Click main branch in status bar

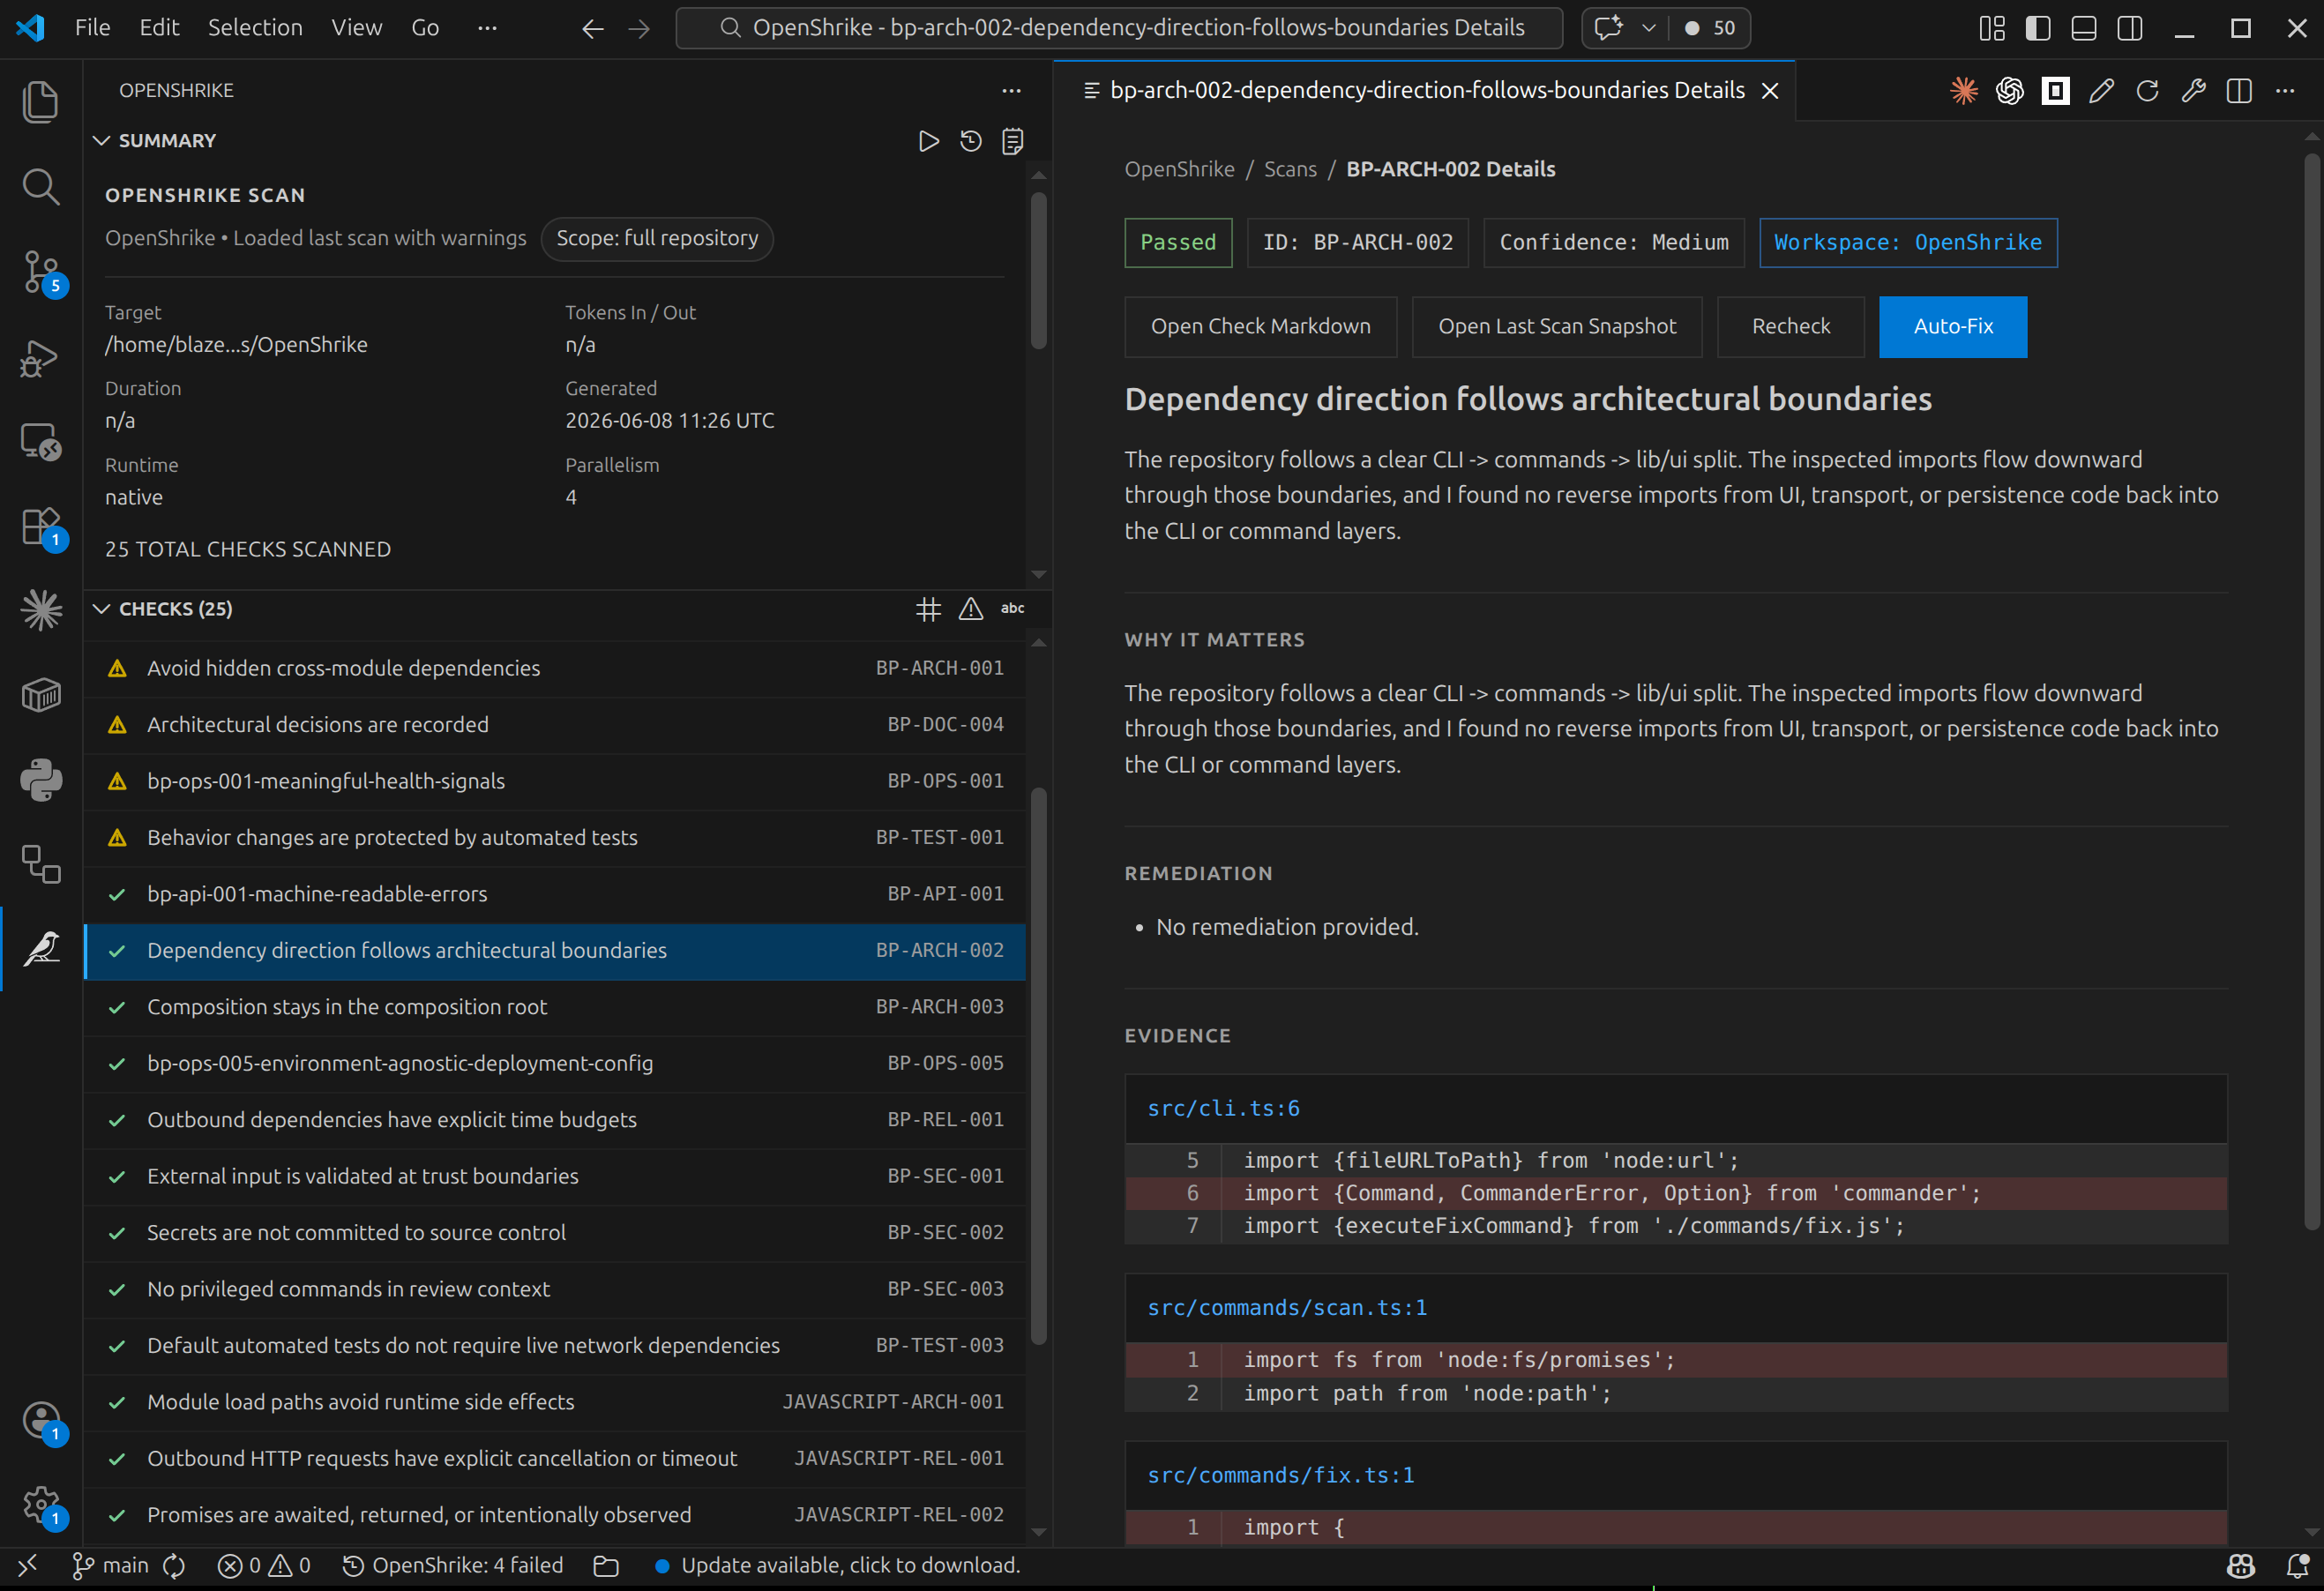click(111, 1566)
